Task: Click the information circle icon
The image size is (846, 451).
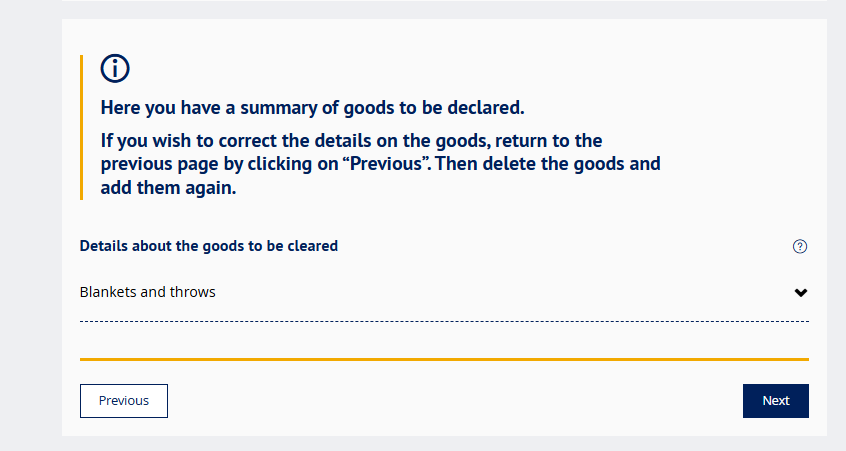Action: click(115, 69)
